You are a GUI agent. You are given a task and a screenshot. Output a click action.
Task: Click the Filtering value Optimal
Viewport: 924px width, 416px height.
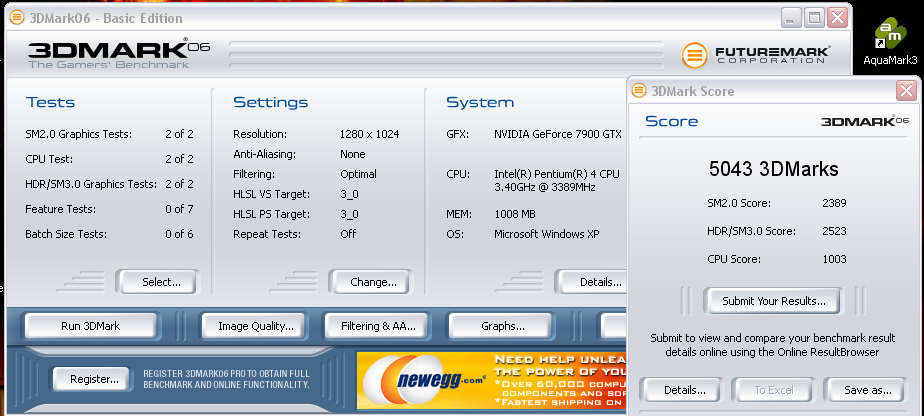358,174
